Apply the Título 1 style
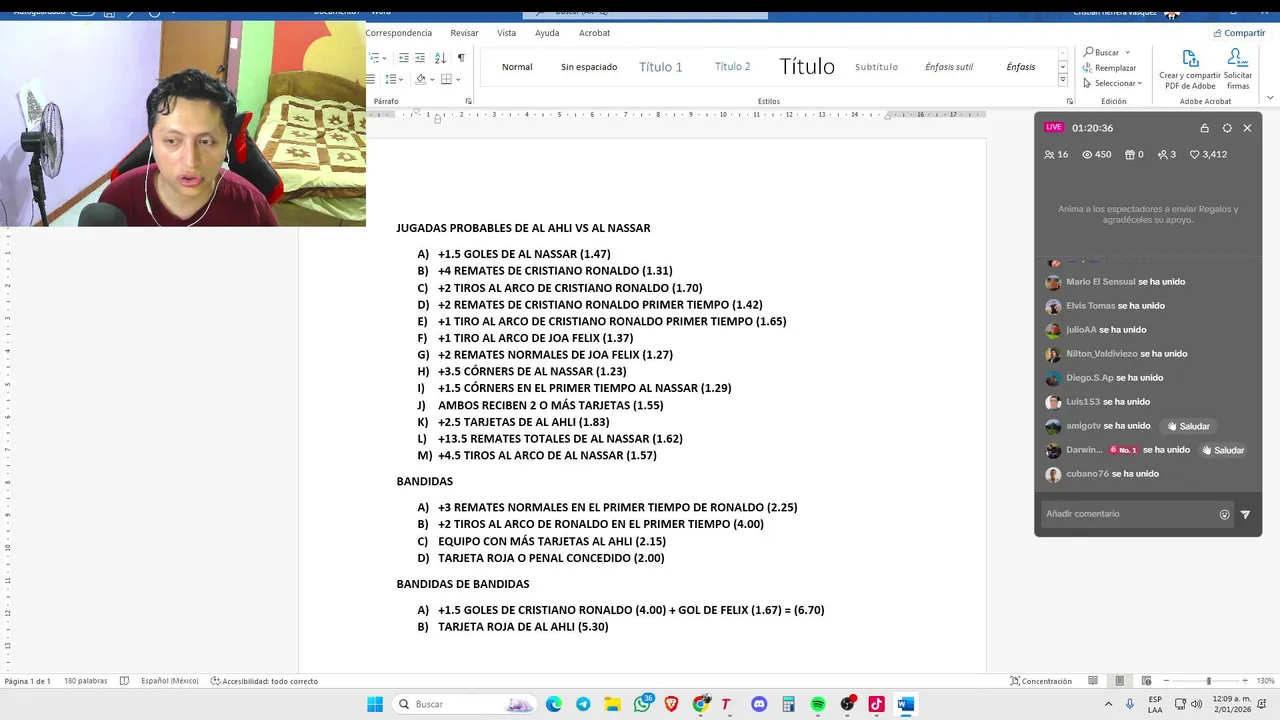The height and width of the screenshot is (720, 1280). click(x=661, y=67)
